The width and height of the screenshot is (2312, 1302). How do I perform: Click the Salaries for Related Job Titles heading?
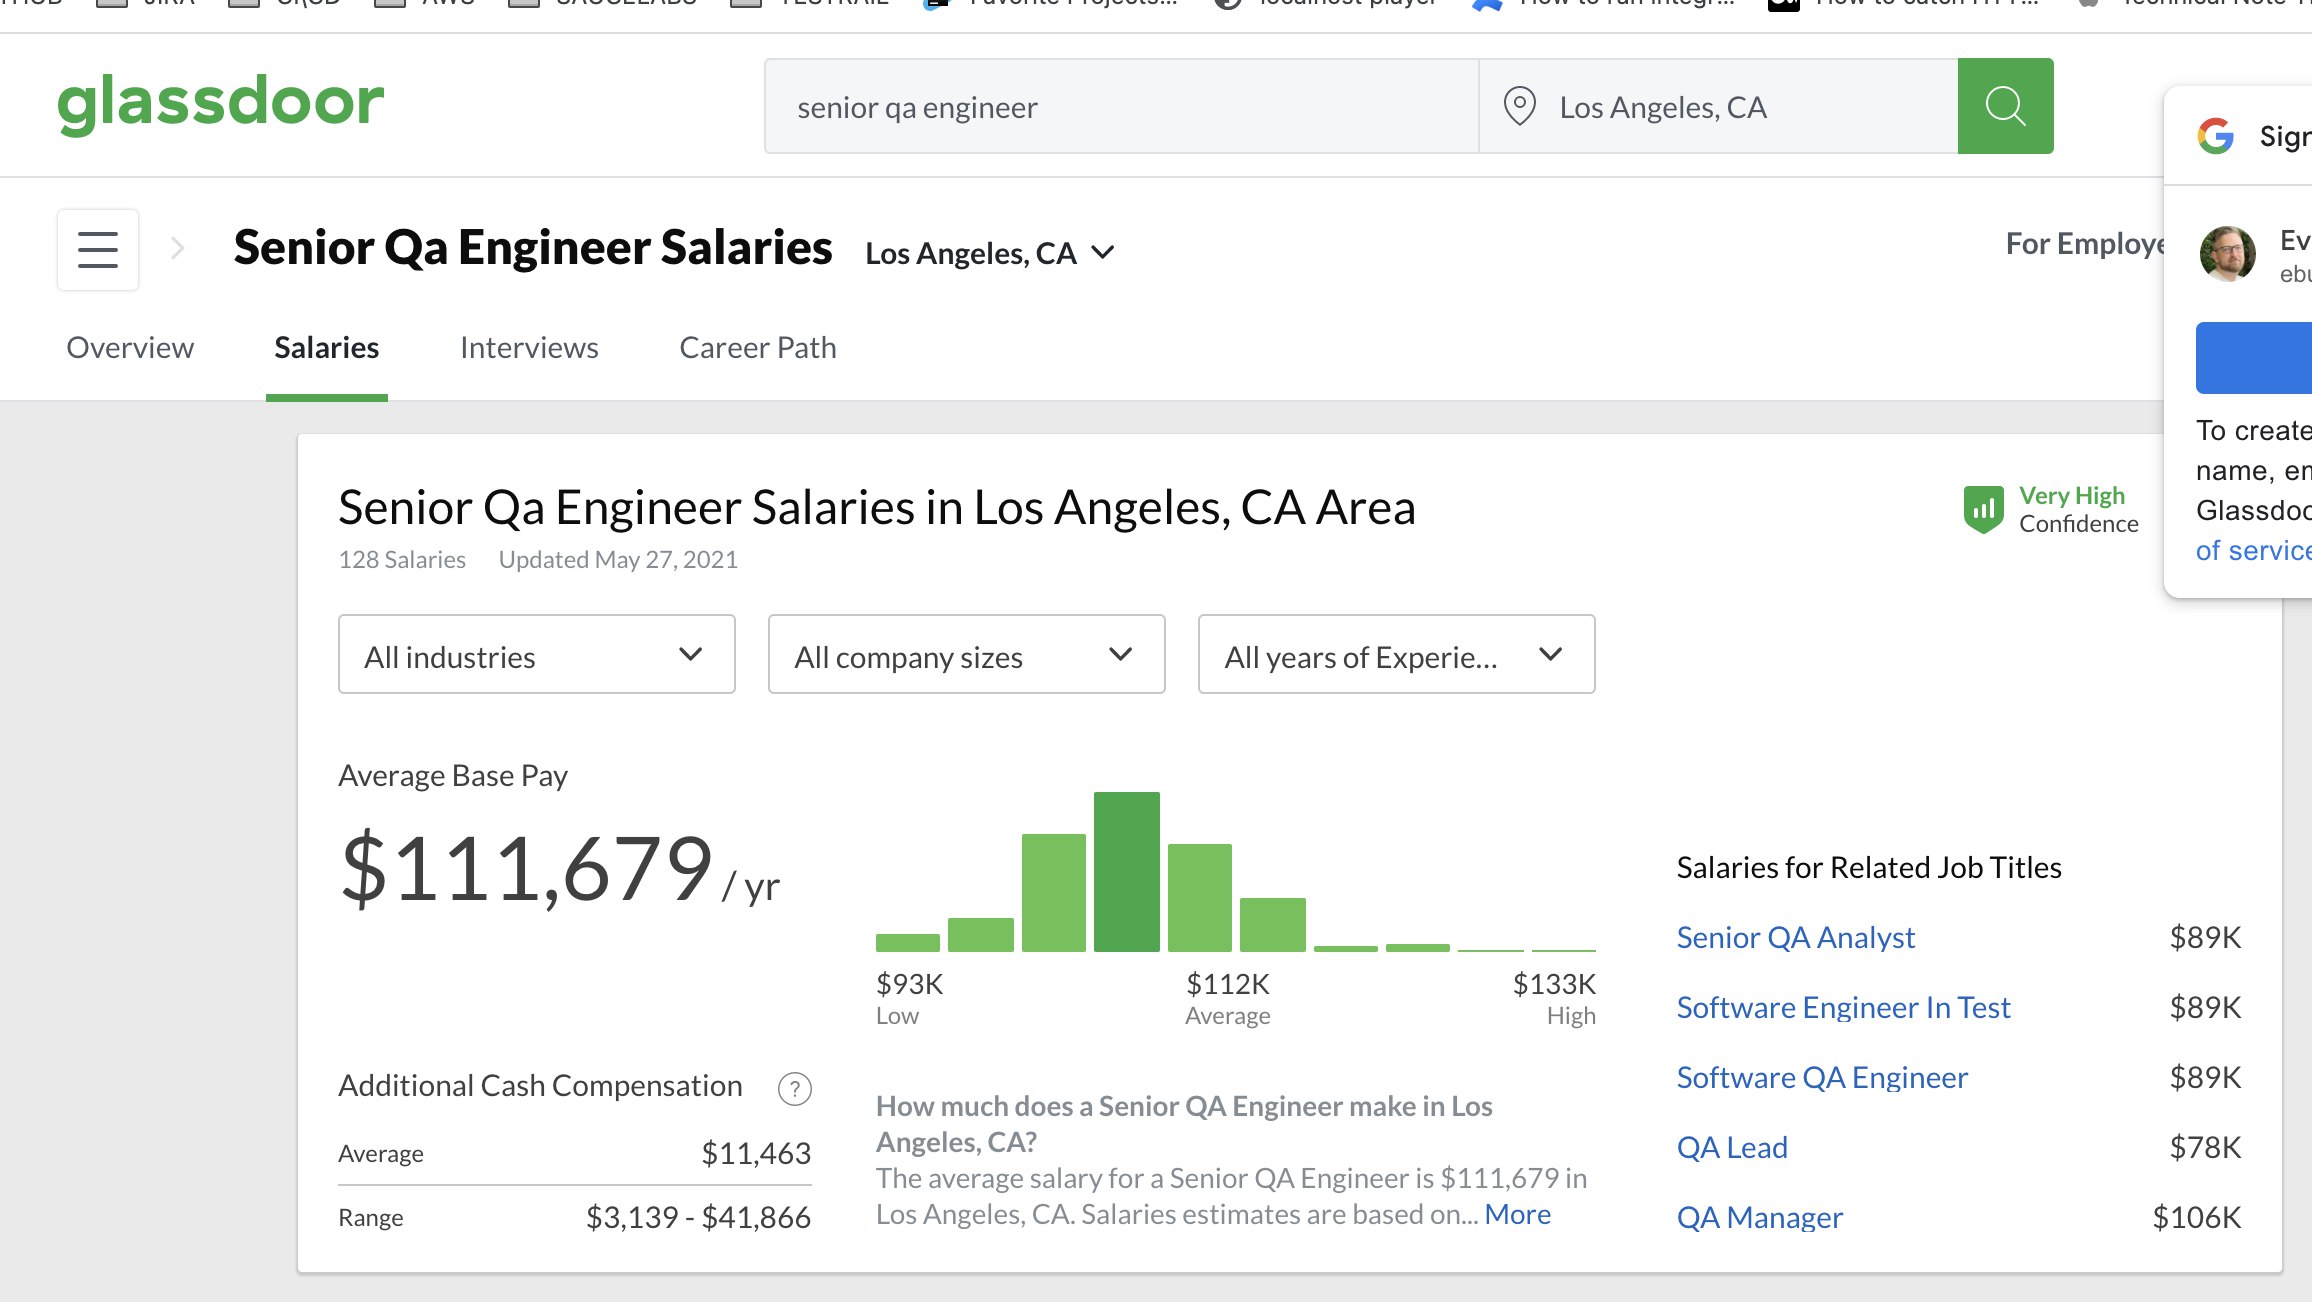pos(1869,868)
